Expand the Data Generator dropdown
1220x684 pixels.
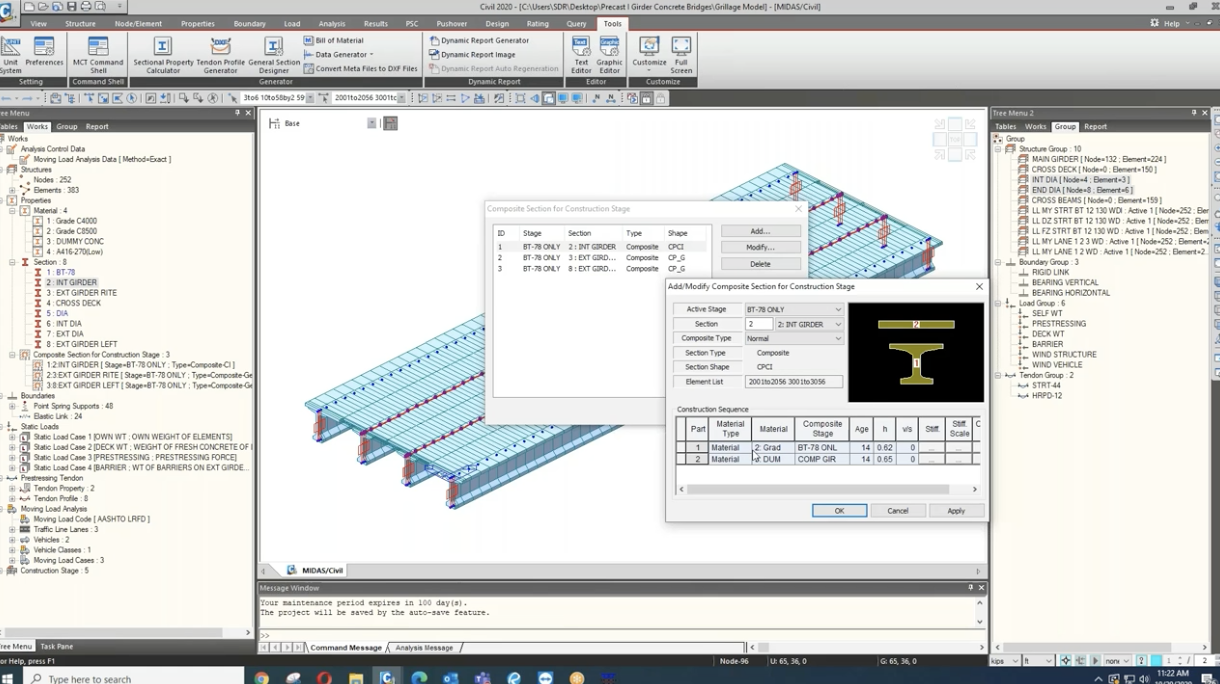[x=339, y=55]
